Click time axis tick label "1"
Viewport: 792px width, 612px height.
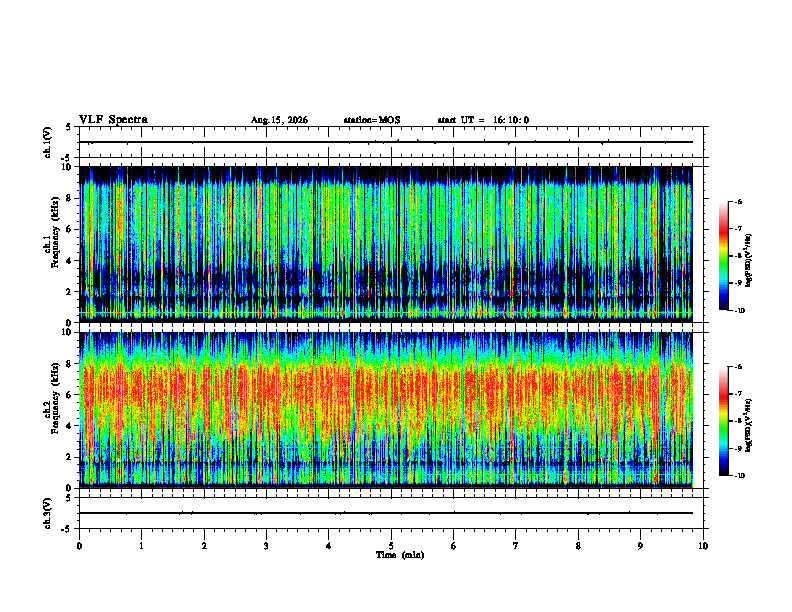[x=142, y=546]
